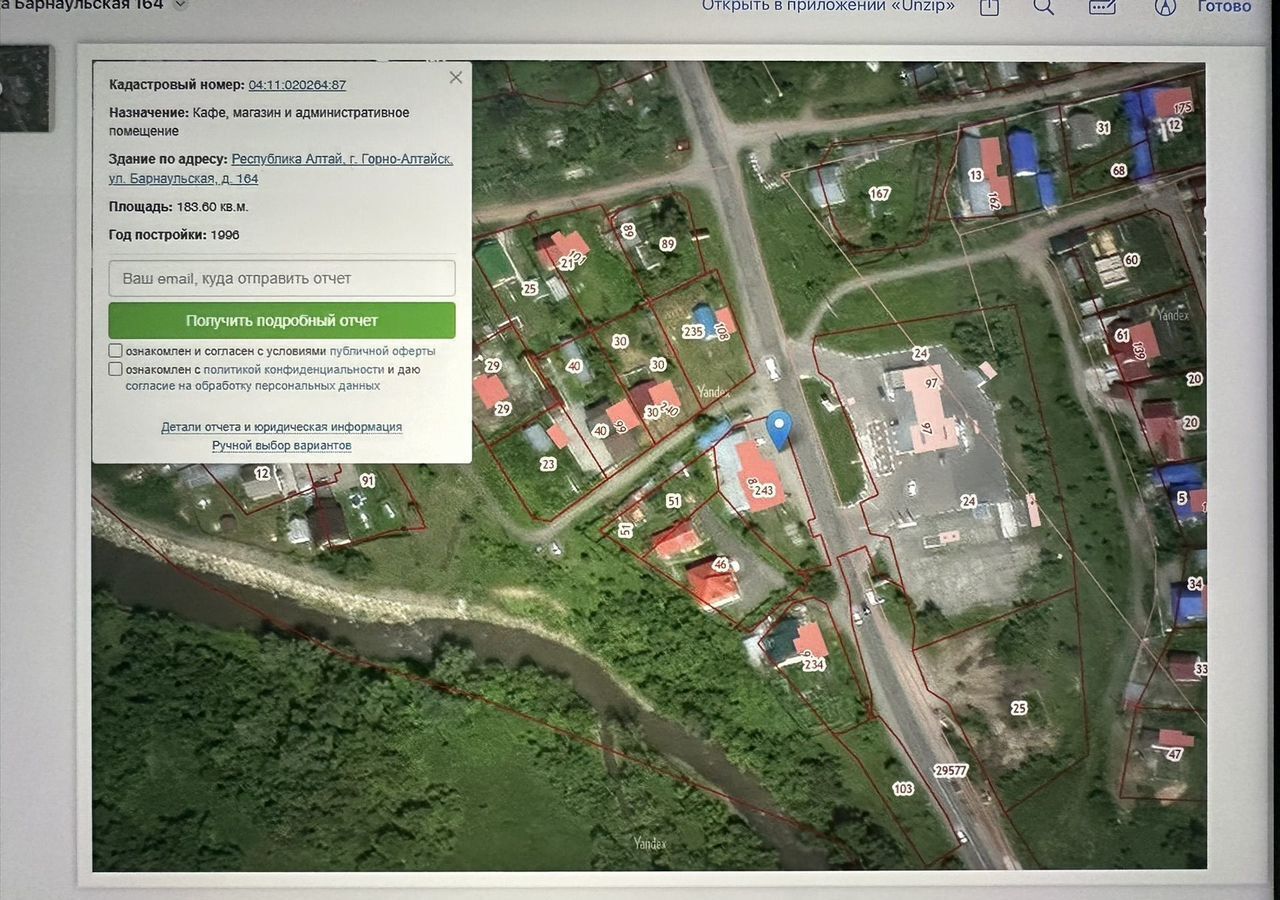Viewport: 1280px width, 900px height.
Task: Click Ручной выбор вариантов link
Action: pos(282,445)
